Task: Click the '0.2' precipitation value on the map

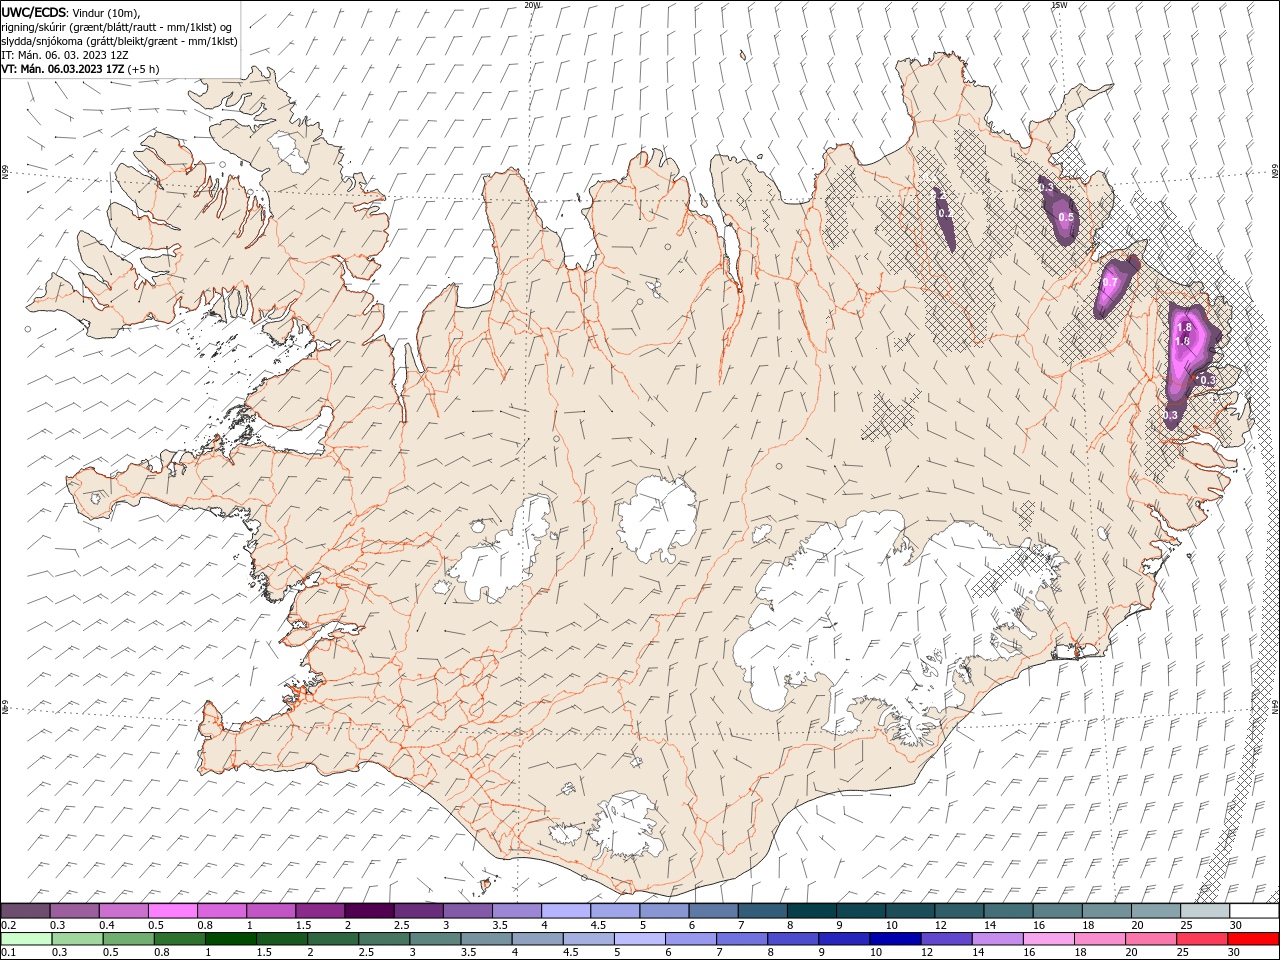Action: pyautogui.click(x=945, y=213)
